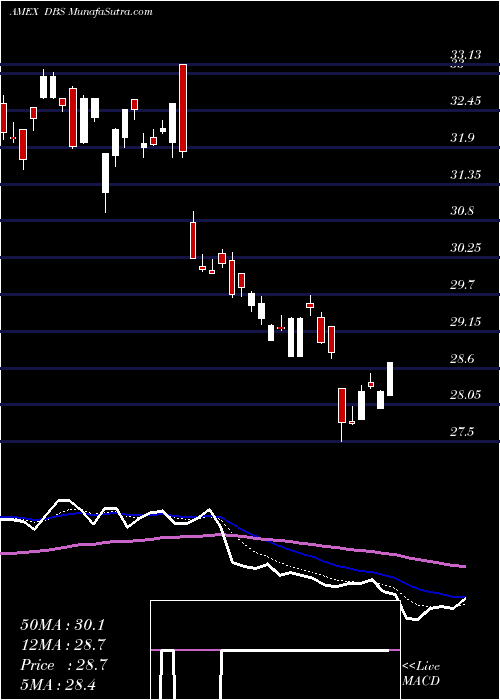Select the 29.7 price axis label

[x=462, y=284]
